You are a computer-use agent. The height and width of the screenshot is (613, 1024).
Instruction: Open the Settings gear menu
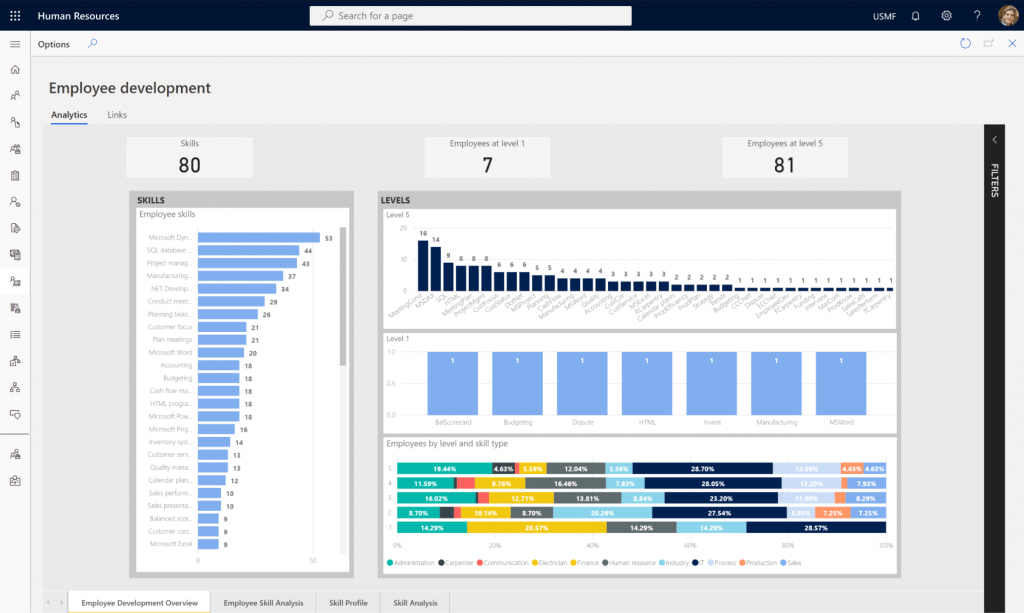[x=946, y=15]
